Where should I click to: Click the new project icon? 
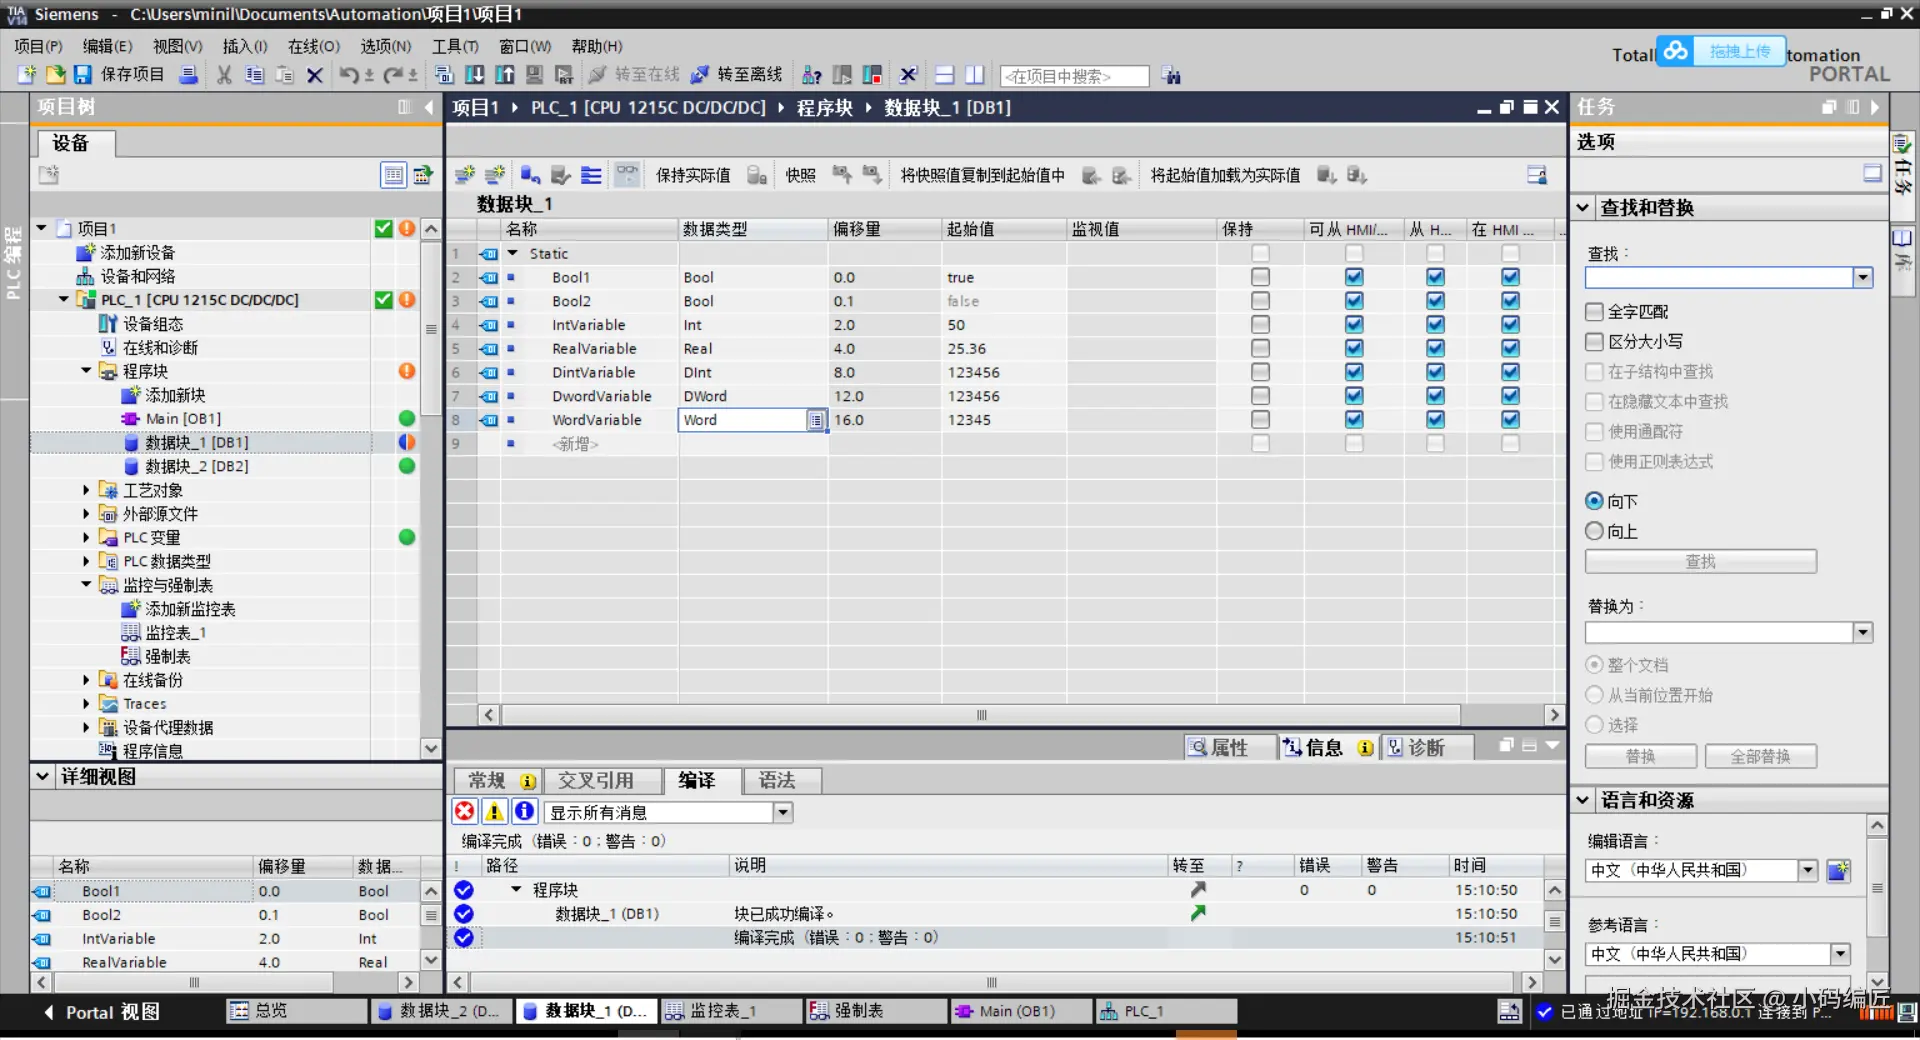(27, 75)
